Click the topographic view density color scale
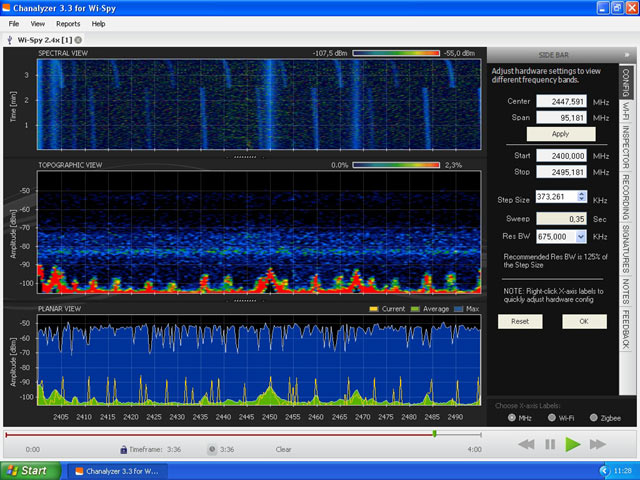Viewport: 640px width, 480px height. point(396,165)
